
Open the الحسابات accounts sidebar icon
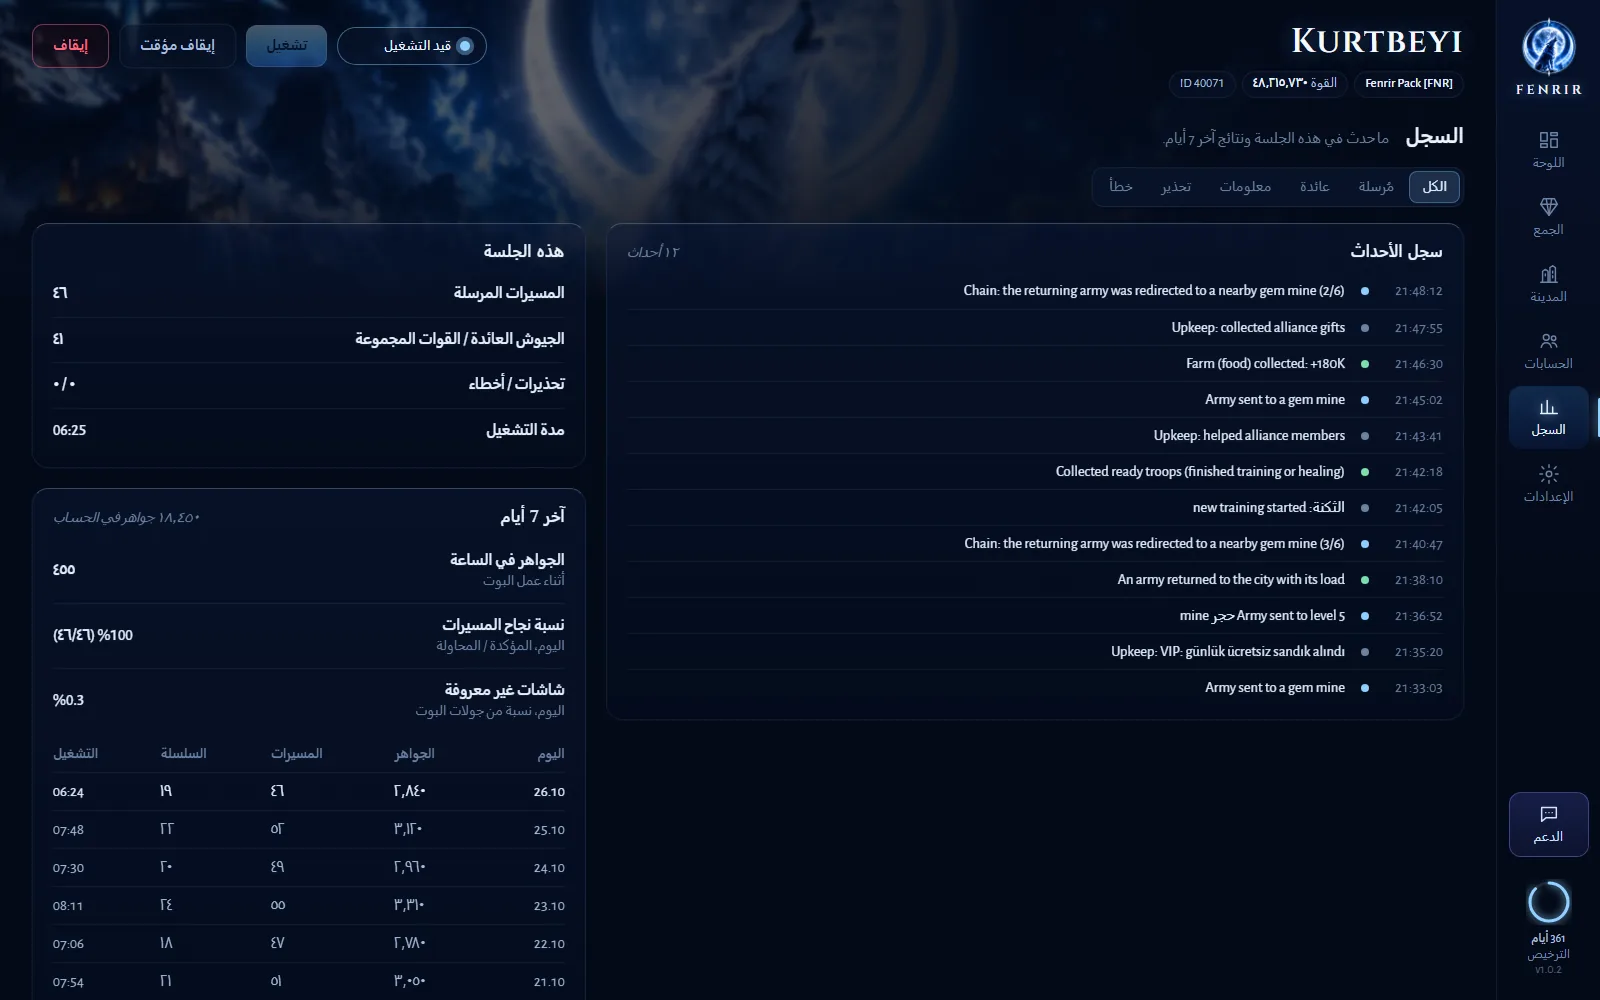(1548, 350)
